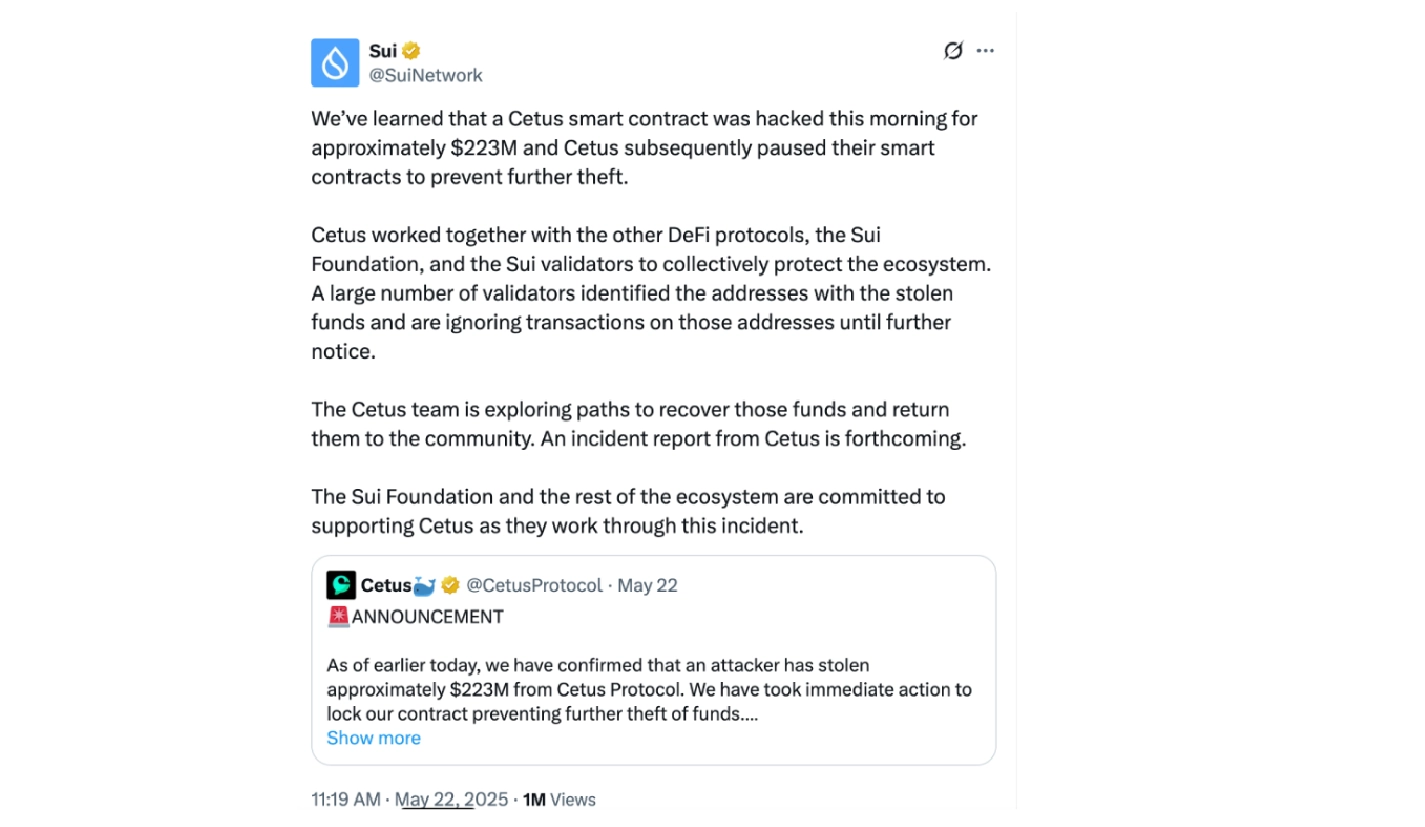Open the Grok explain-post icon

click(x=953, y=50)
